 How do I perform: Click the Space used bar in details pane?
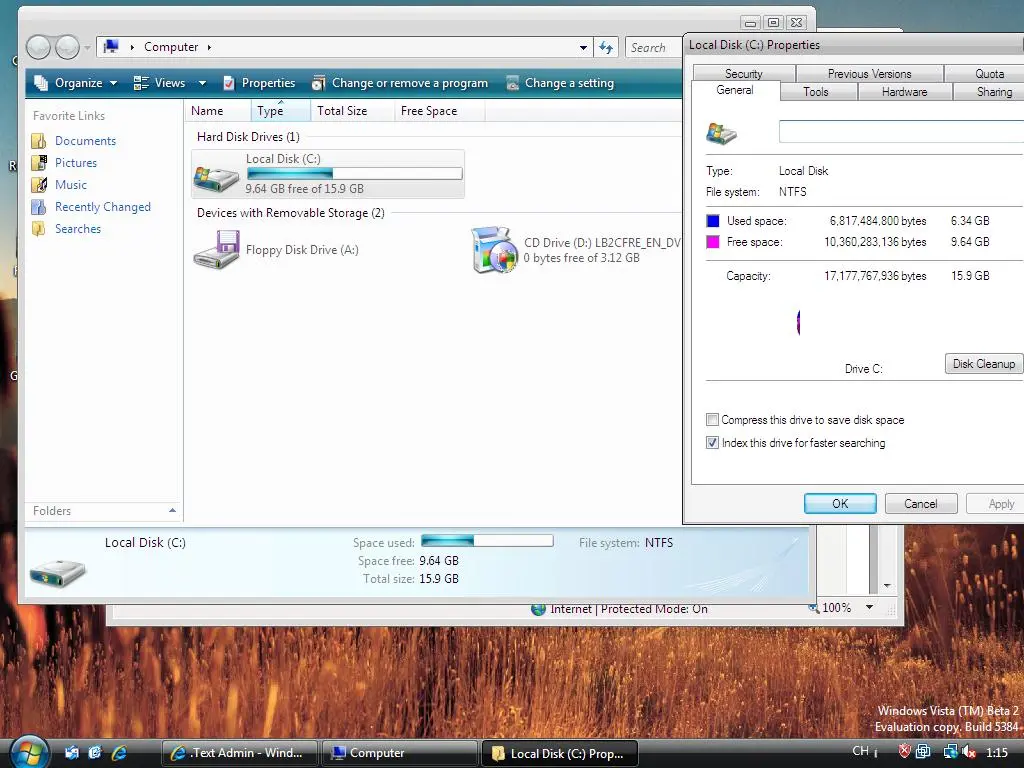(x=487, y=541)
